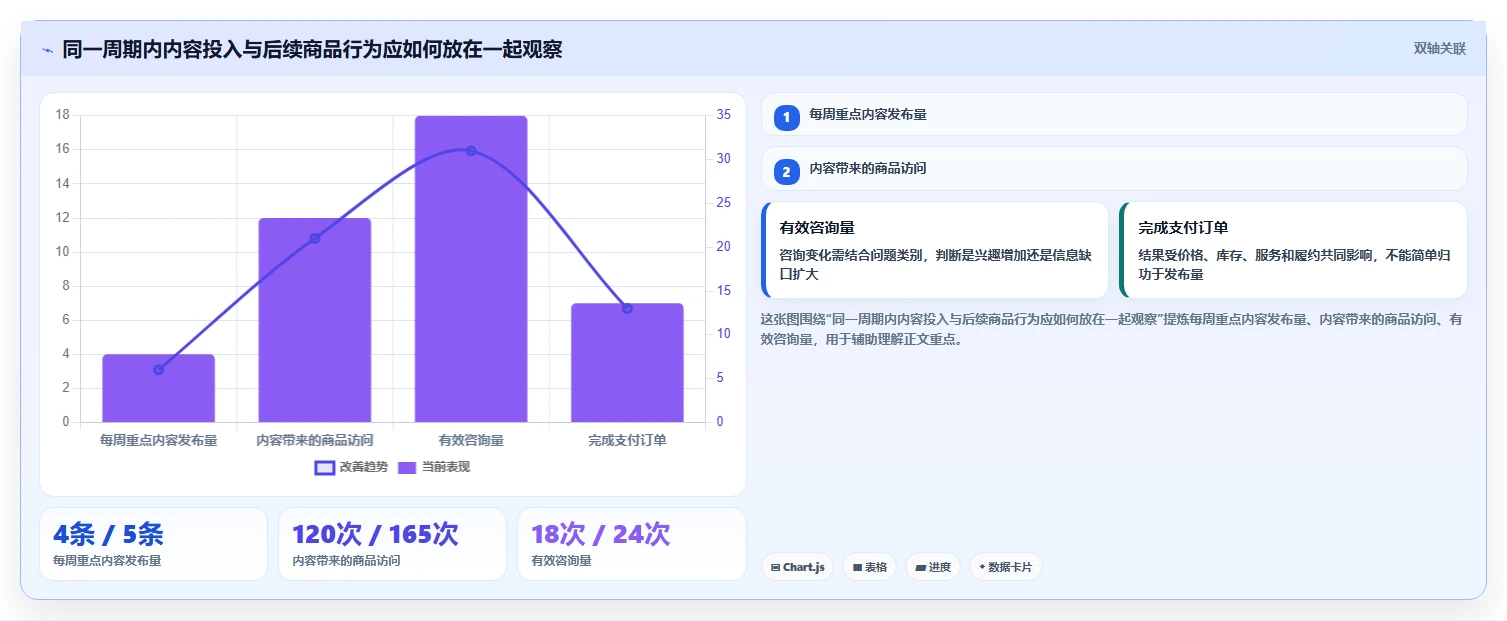The image size is (1507, 621).
Task: Click the 内容带来的商品访问 x-axis label
Action: (x=315, y=440)
